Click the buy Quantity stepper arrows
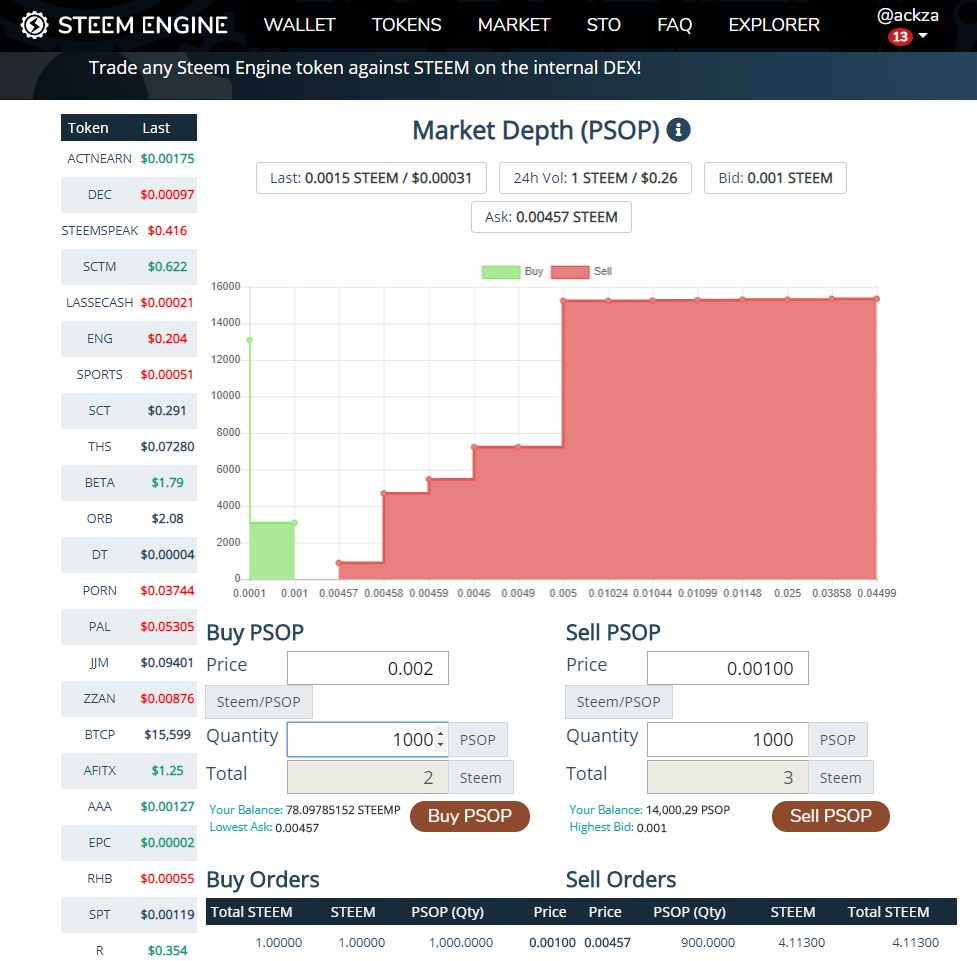The height and width of the screenshot is (961, 977). [x=441, y=740]
